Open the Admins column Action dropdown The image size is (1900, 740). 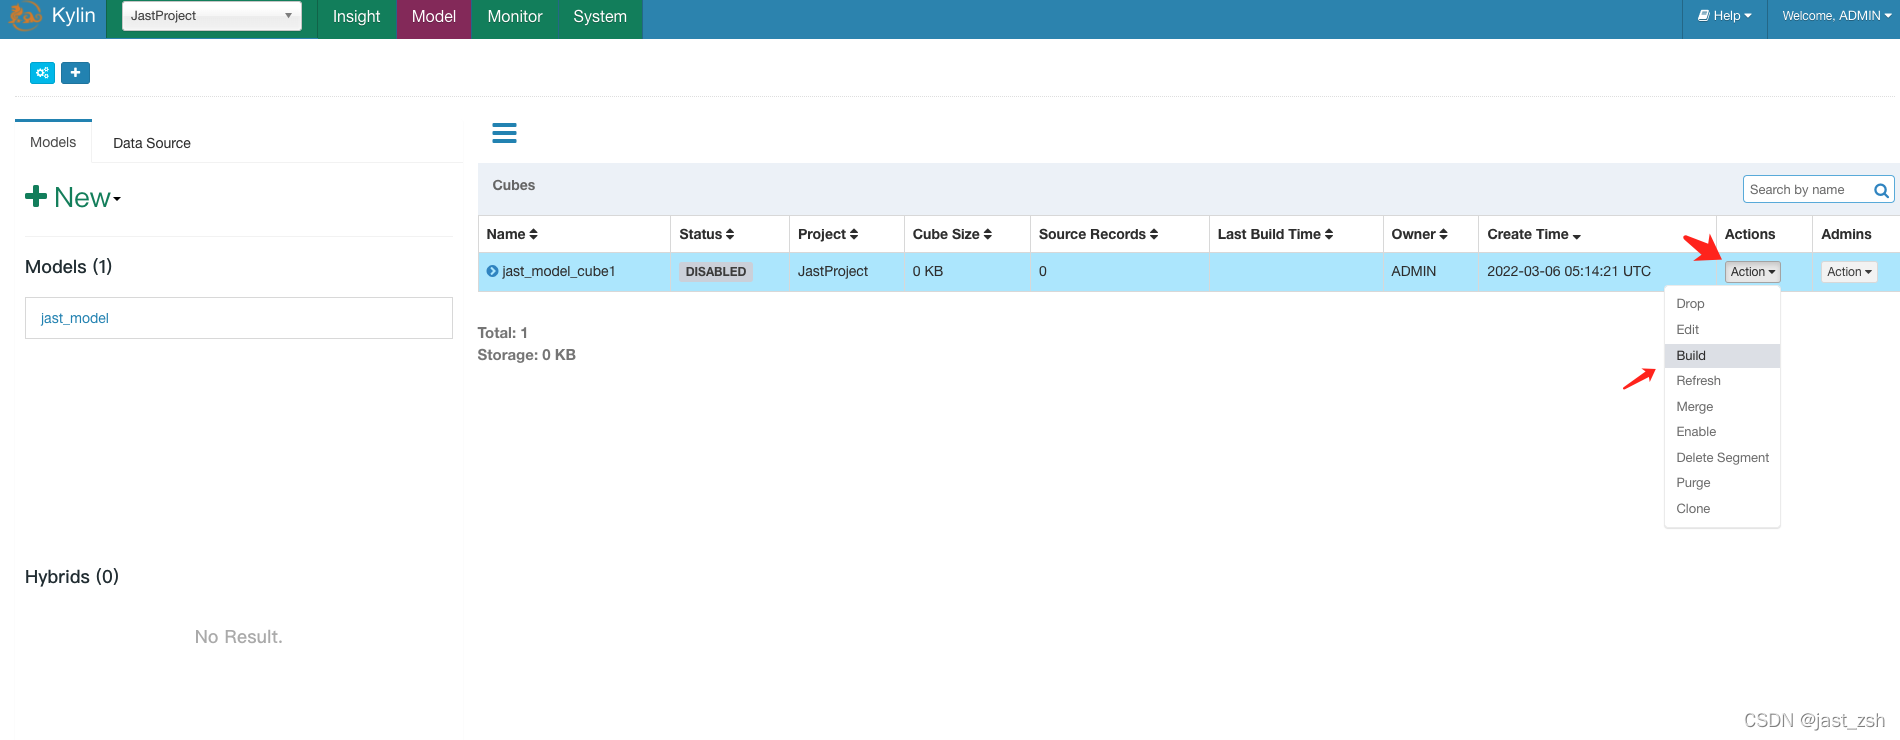tap(1849, 272)
